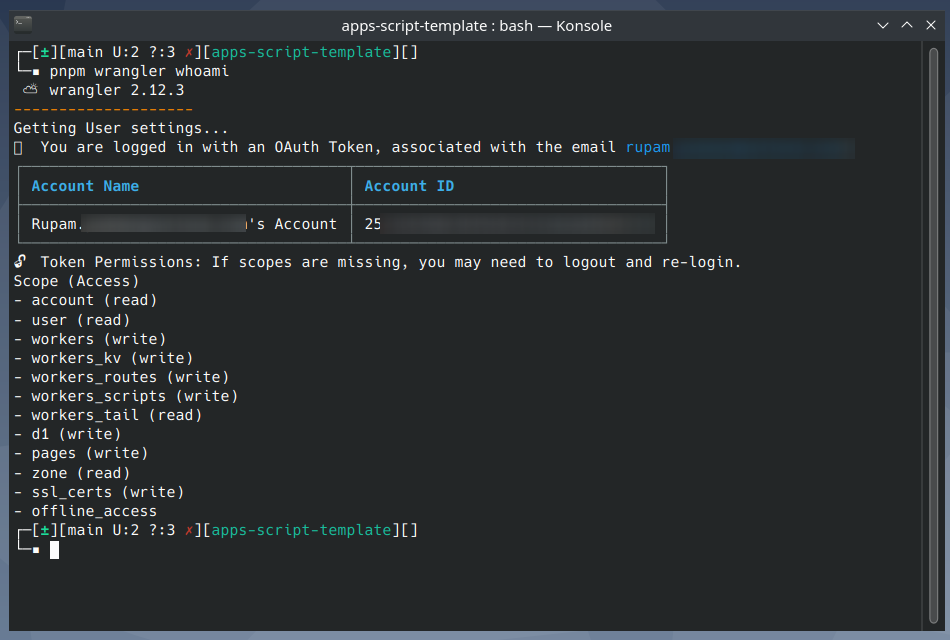Click the 'Getting User settings...' line
The height and width of the screenshot is (640, 950).
tap(121, 128)
